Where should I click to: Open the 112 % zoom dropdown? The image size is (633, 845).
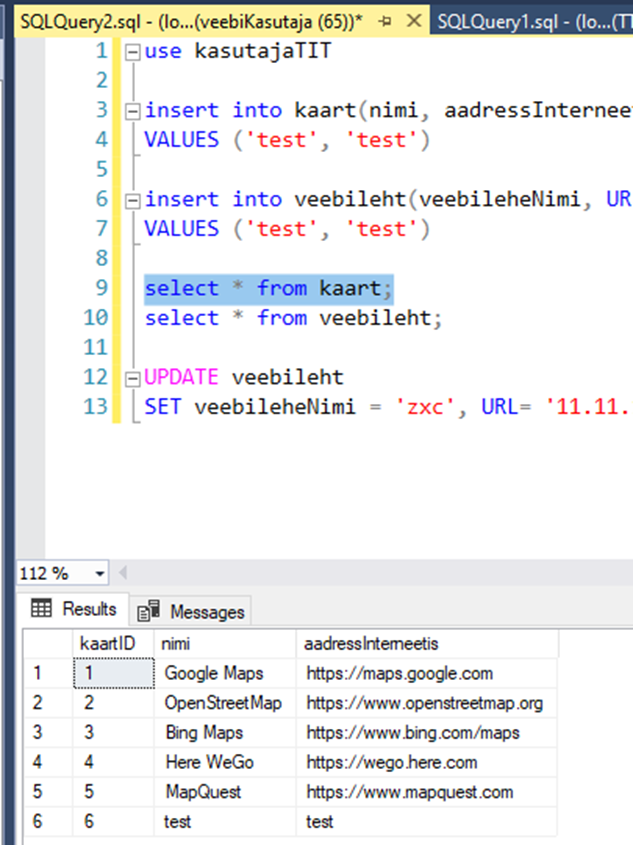(99, 574)
